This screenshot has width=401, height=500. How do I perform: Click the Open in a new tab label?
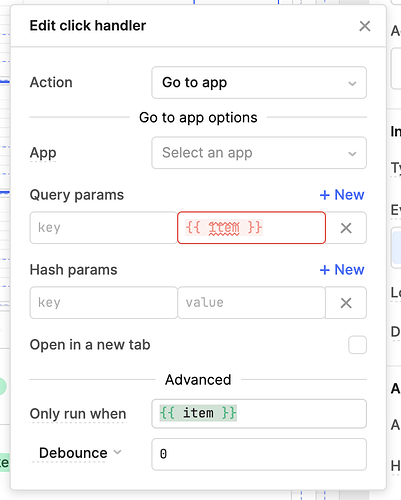click(90, 345)
